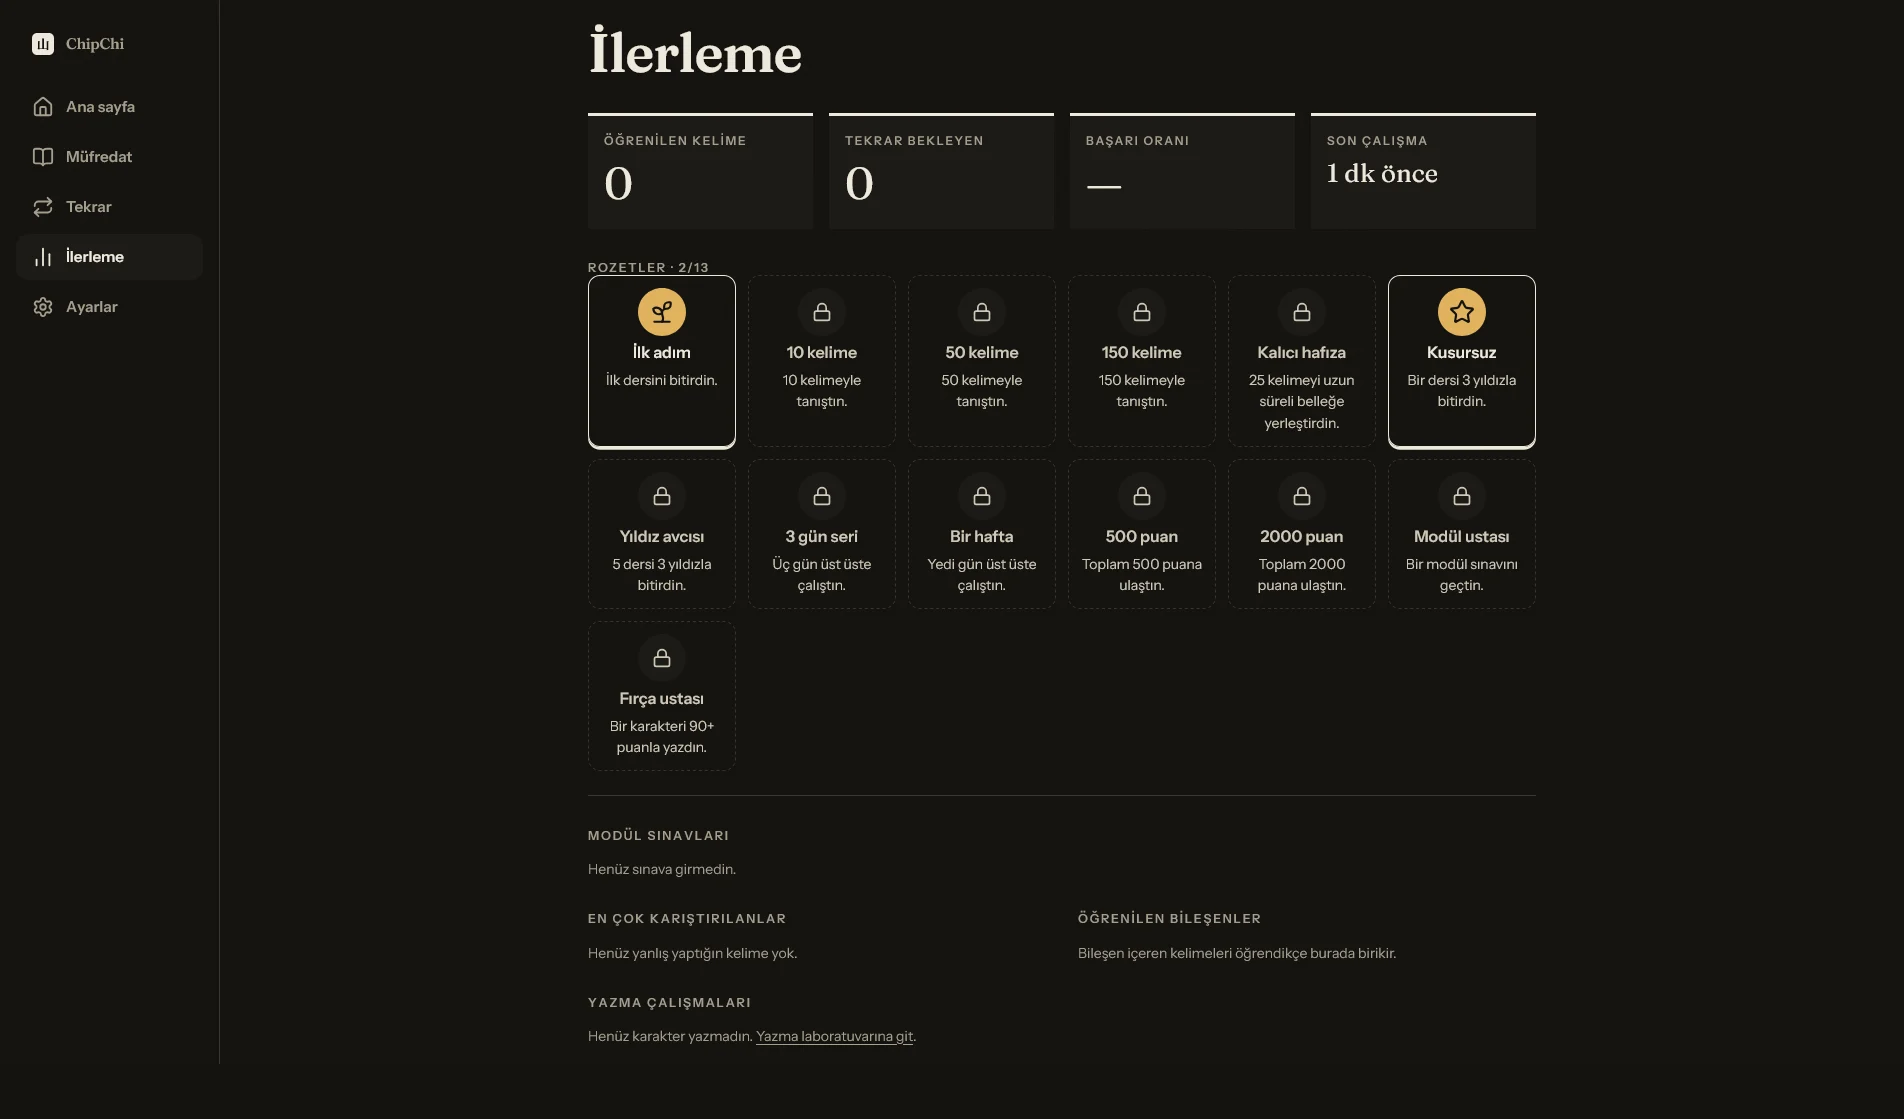Click the Bir hafta badge card
Image resolution: width=1904 pixels, height=1119 pixels.
pos(982,534)
